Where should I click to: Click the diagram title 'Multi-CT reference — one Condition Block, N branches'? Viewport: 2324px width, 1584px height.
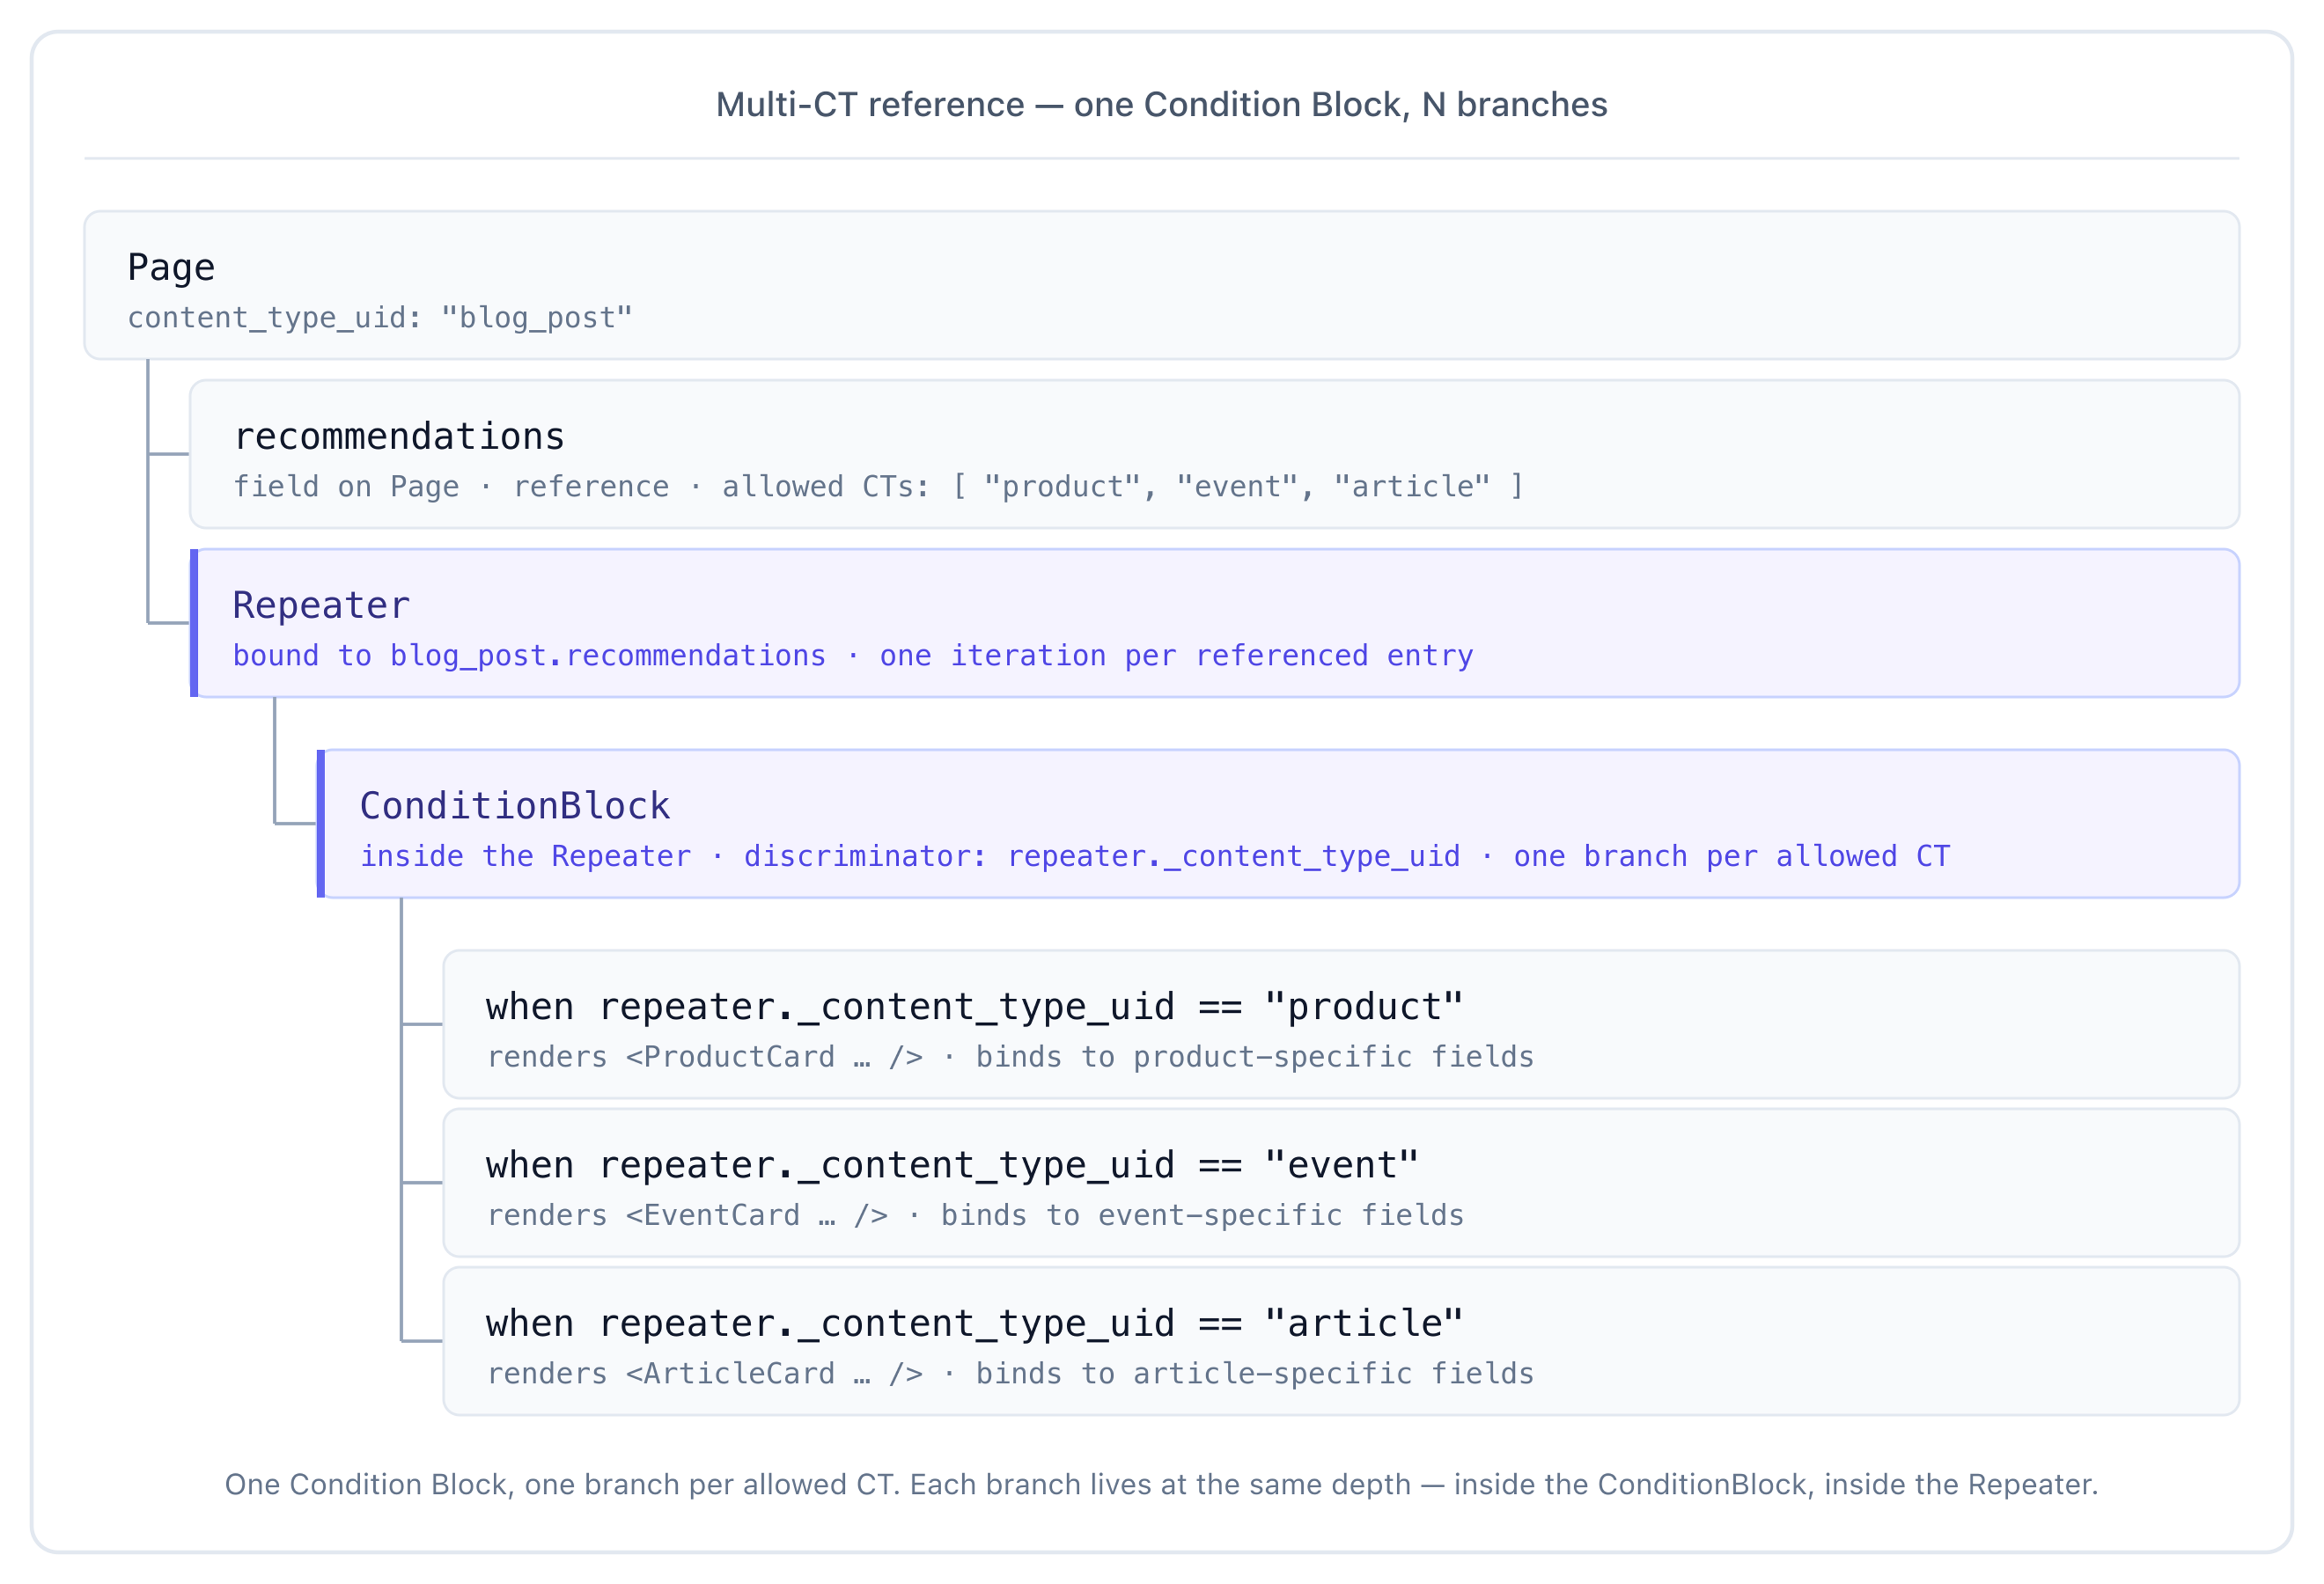tap(1161, 104)
